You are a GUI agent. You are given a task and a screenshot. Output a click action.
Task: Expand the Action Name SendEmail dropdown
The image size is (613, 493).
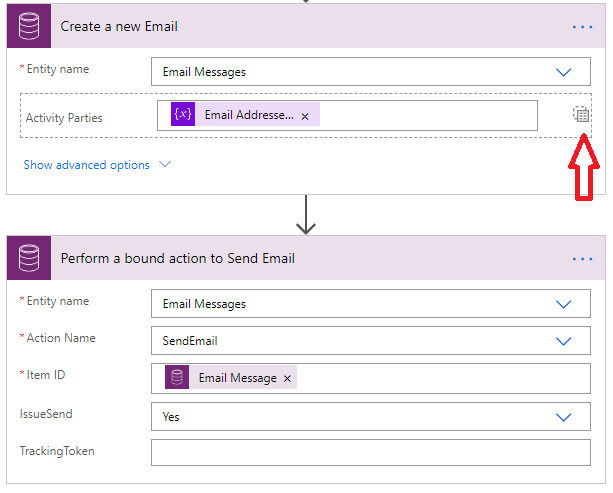tap(563, 341)
